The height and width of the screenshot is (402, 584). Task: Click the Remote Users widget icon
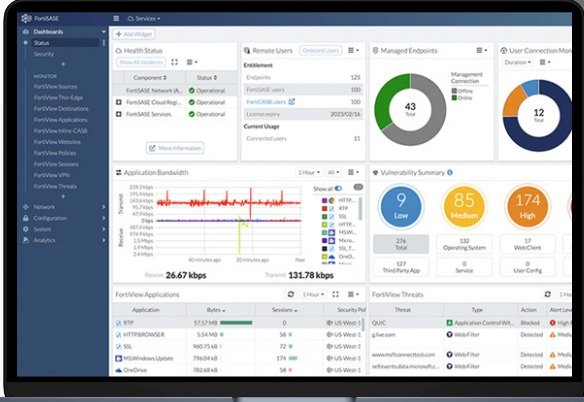coord(247,51)
